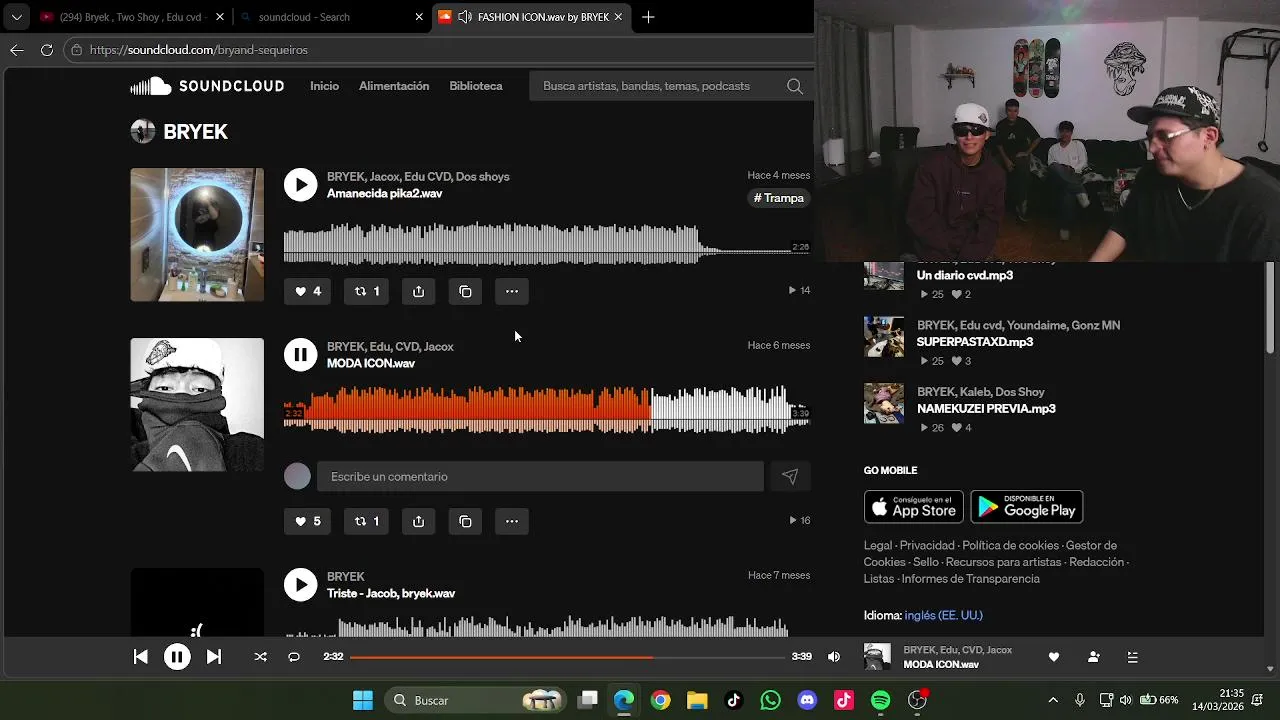1280x720 pixels.
Task: Click the App Store download badge
Action: click(914, 507)
